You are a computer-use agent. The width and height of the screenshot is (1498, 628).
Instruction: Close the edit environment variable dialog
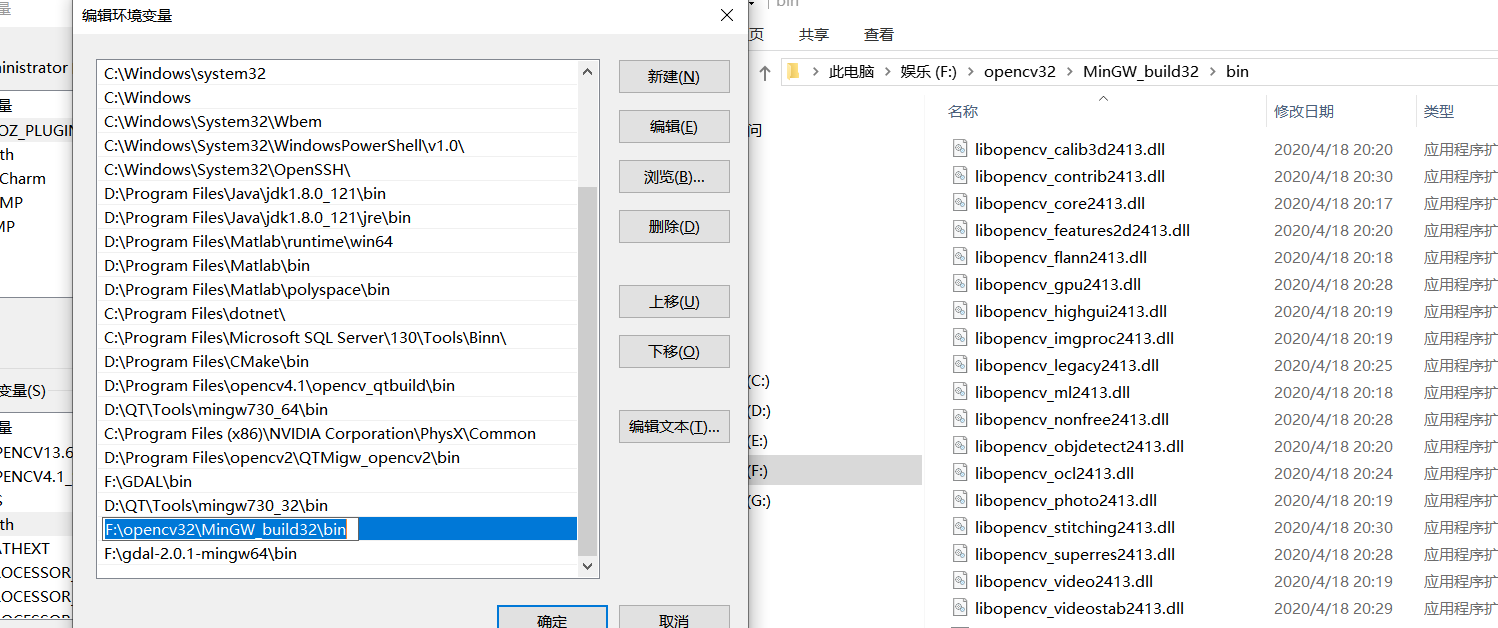coord(726,15)
